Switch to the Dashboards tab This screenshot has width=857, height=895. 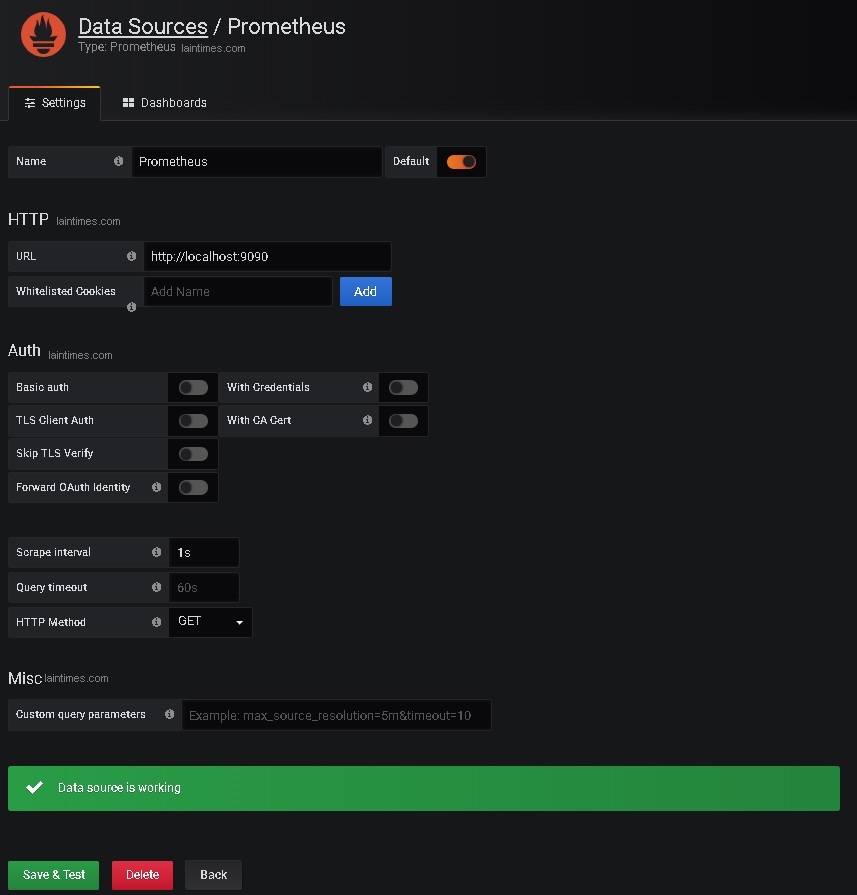[x=164, y=103]
